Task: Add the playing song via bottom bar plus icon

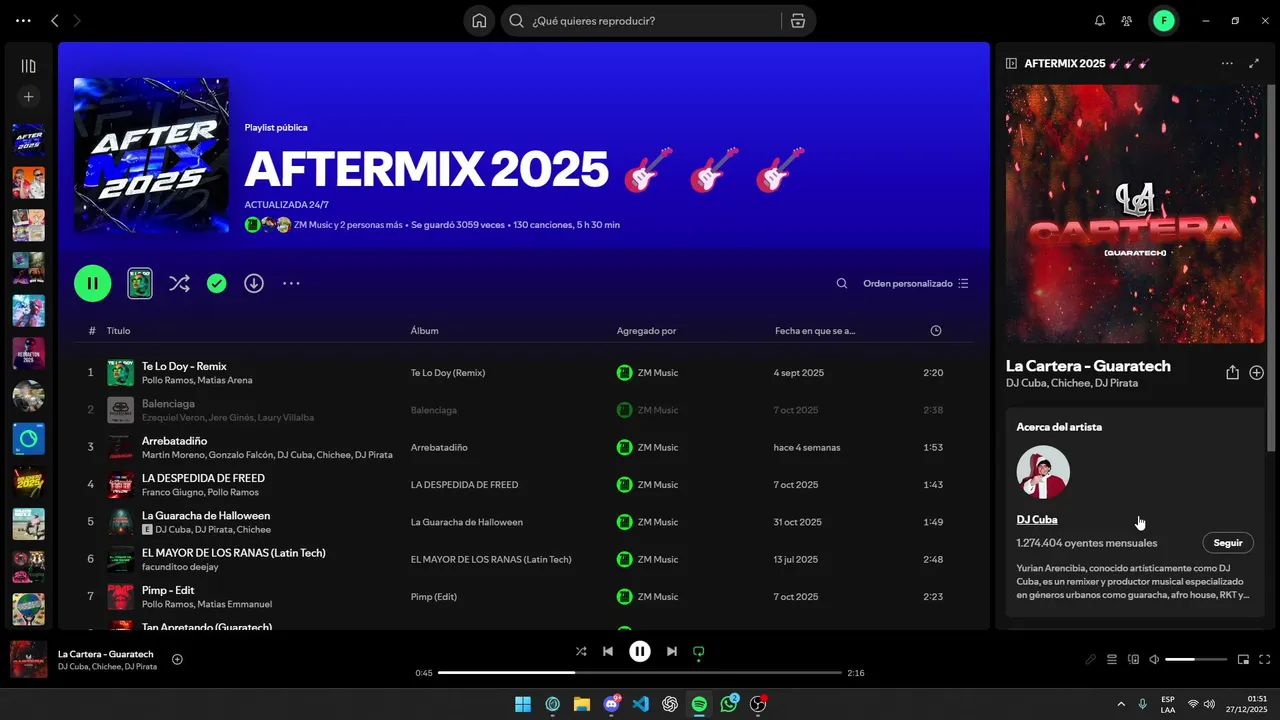Action: [x=177, y=659]
